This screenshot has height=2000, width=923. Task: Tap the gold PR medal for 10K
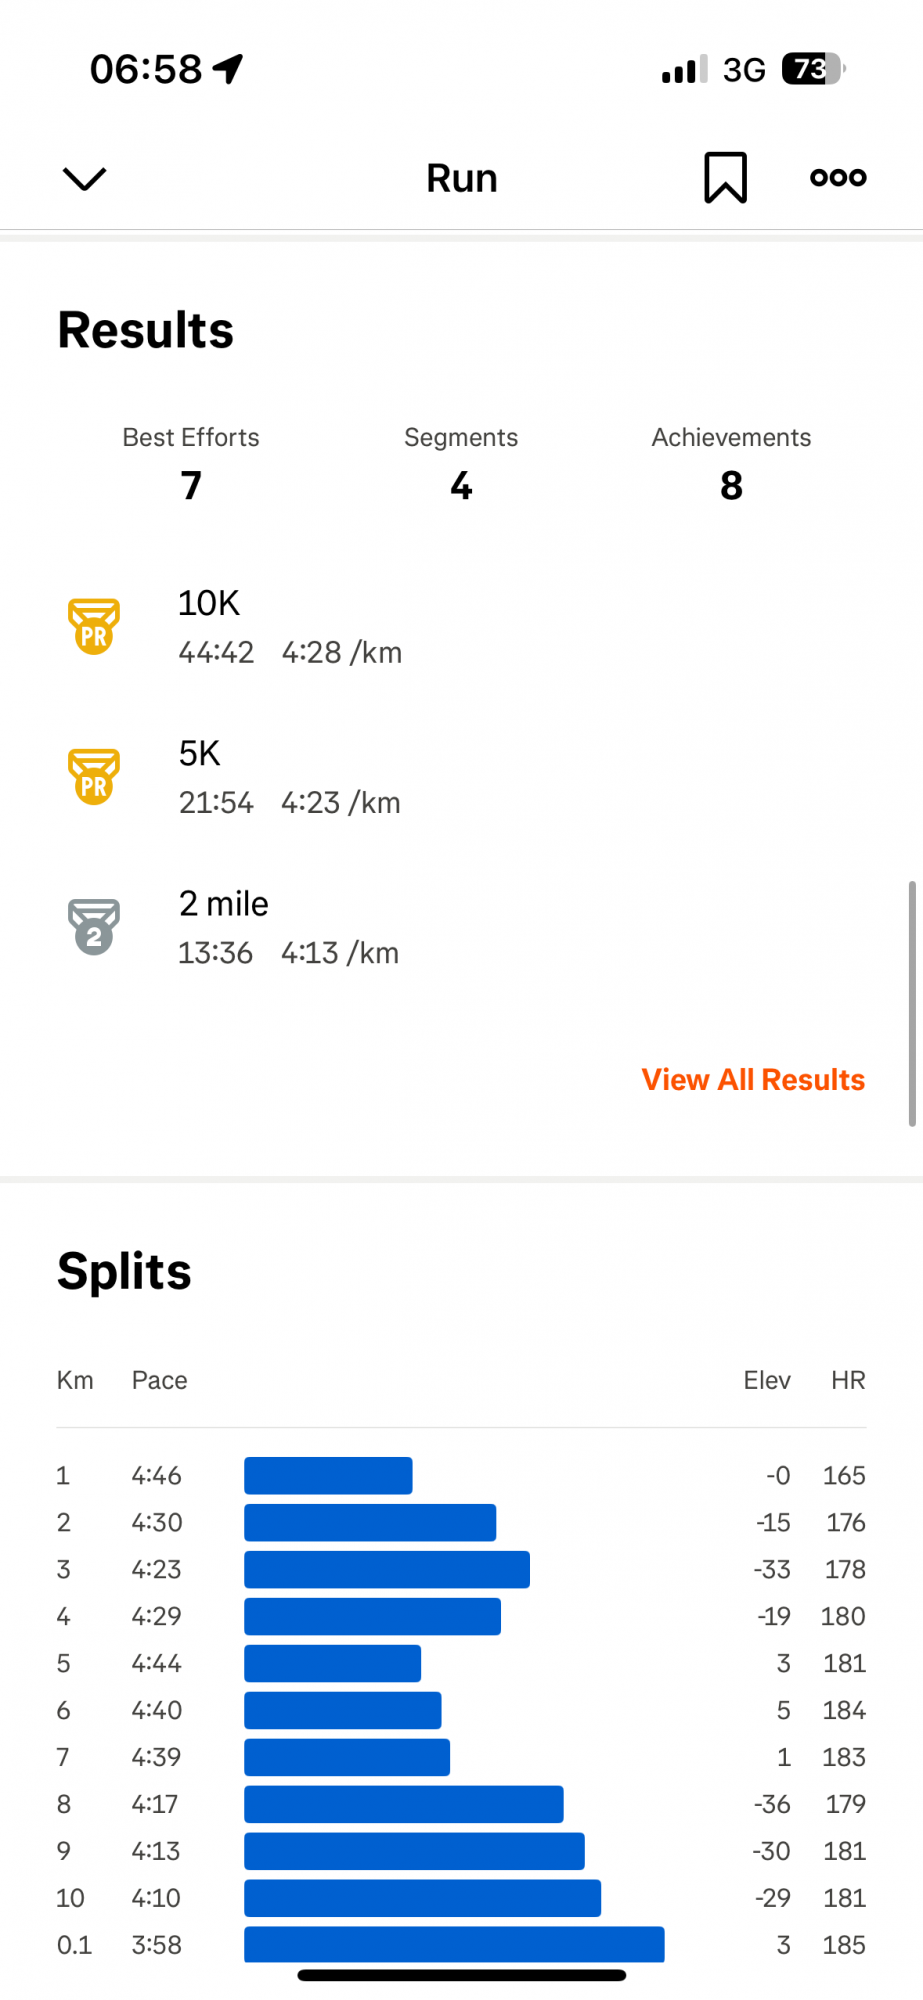coord(94,627)
